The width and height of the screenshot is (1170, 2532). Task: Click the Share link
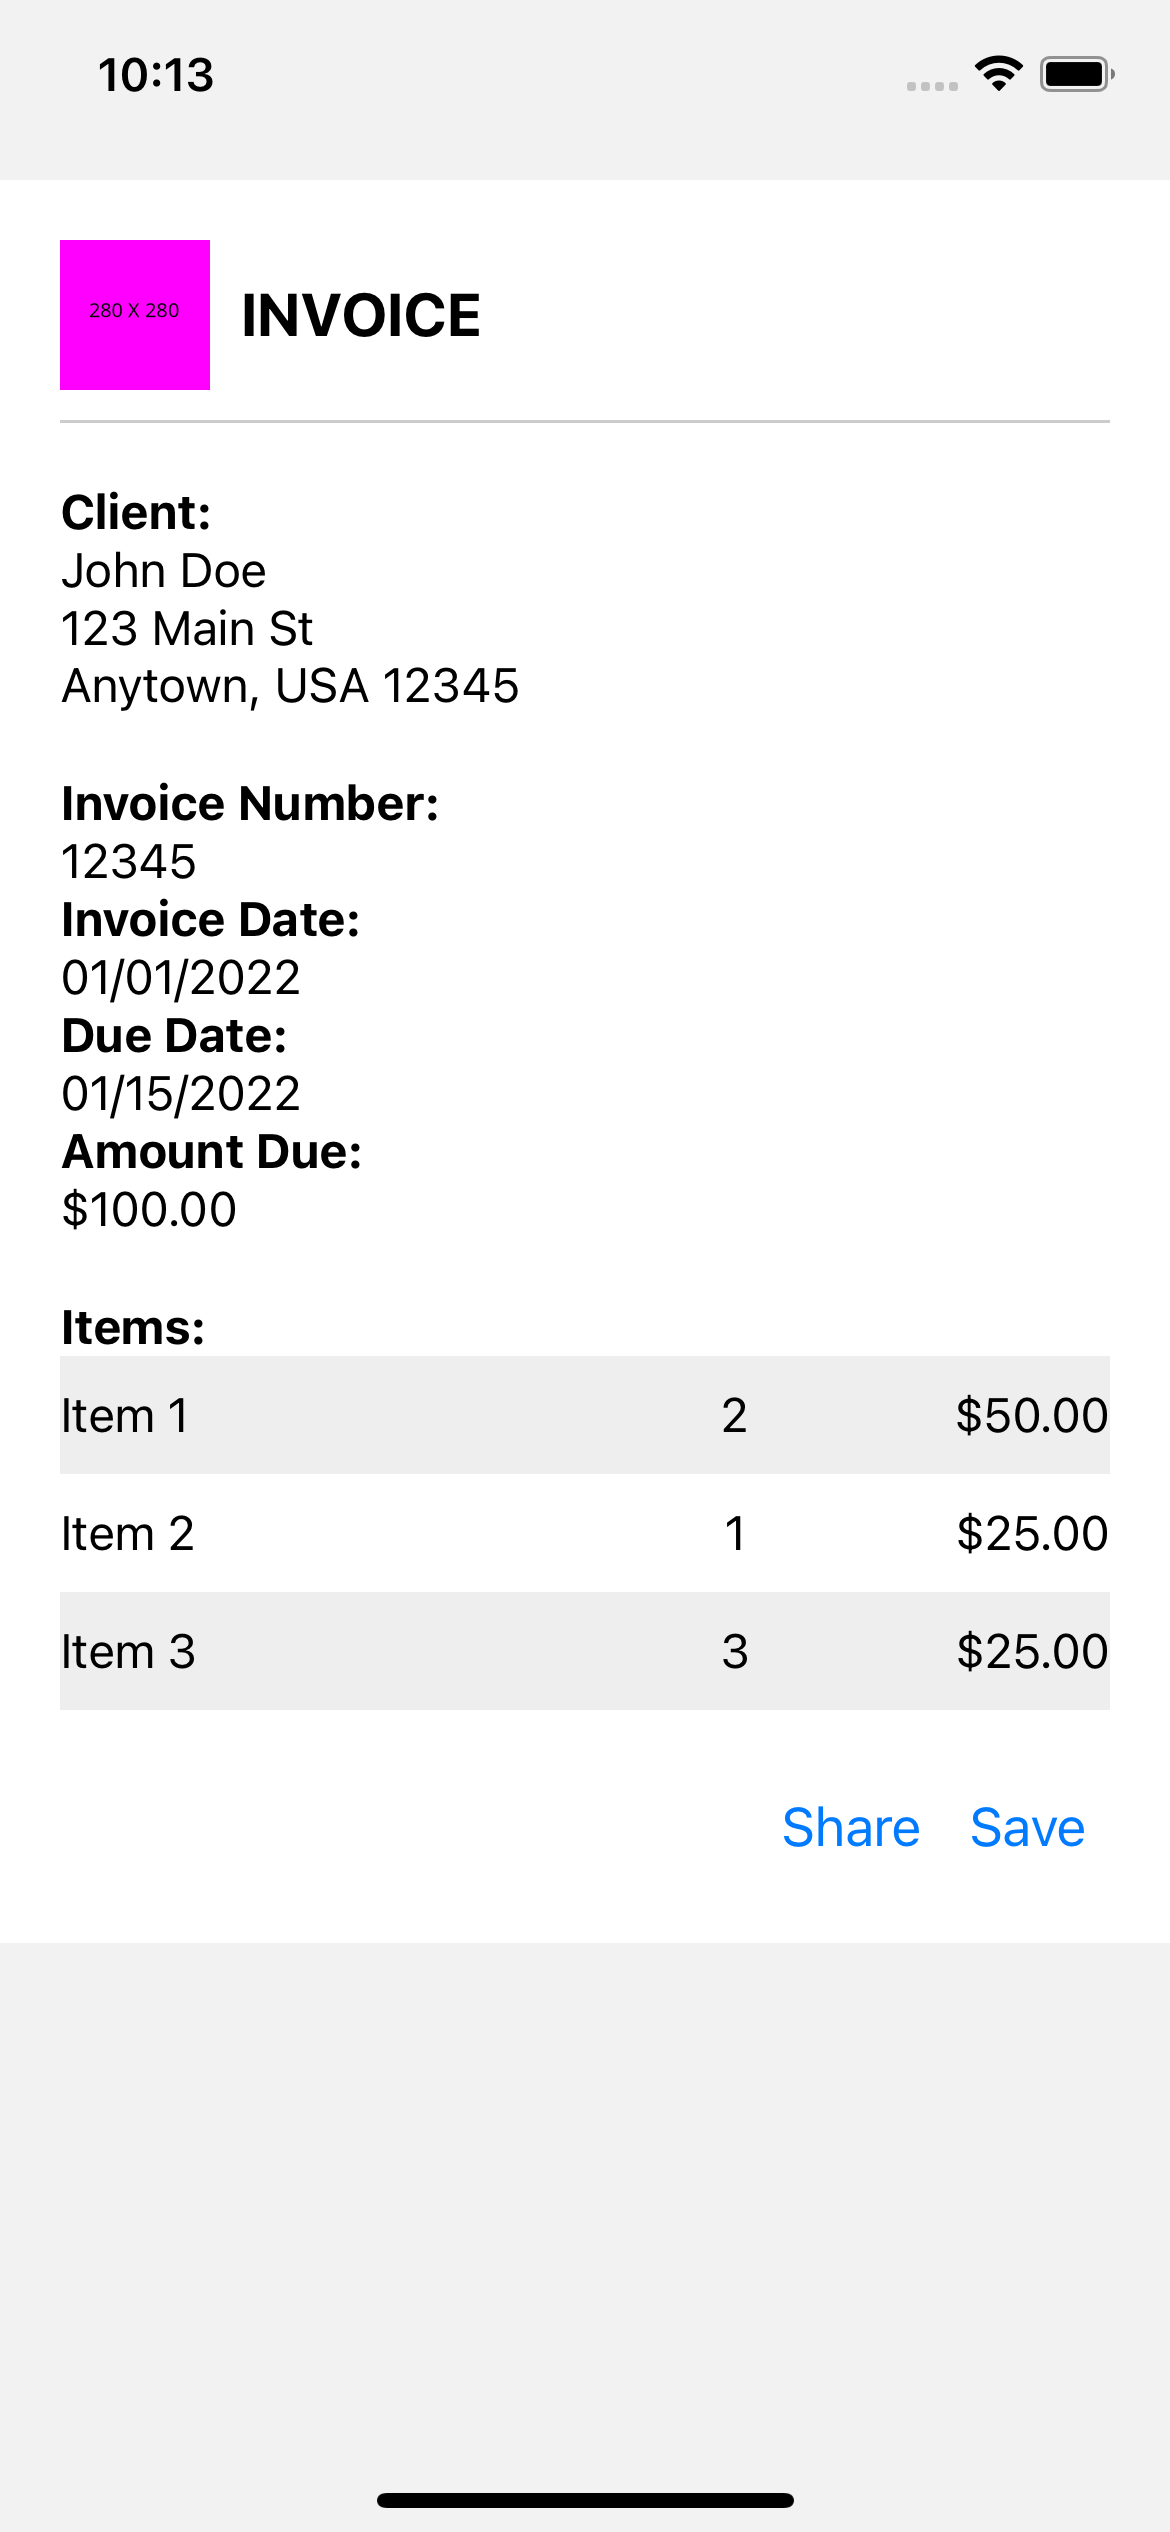tap(850, 1827)
